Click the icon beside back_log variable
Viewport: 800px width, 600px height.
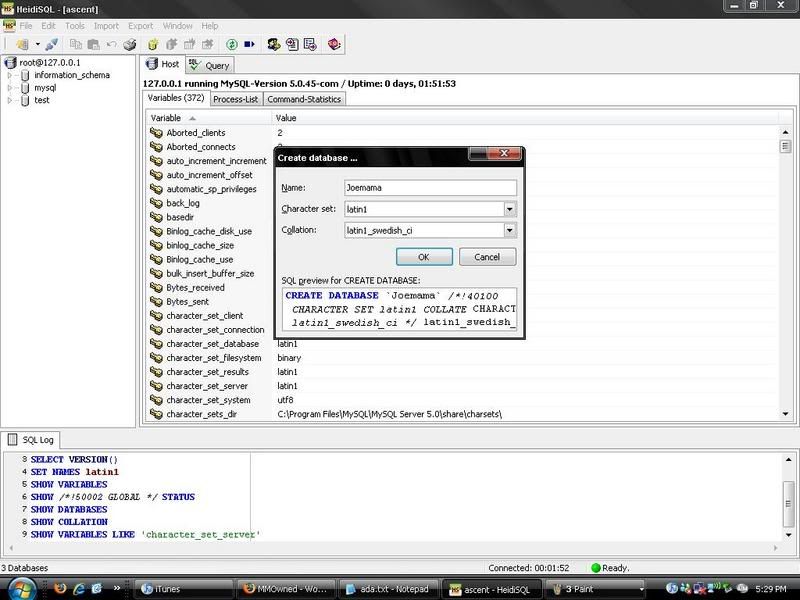coord(156,203)
